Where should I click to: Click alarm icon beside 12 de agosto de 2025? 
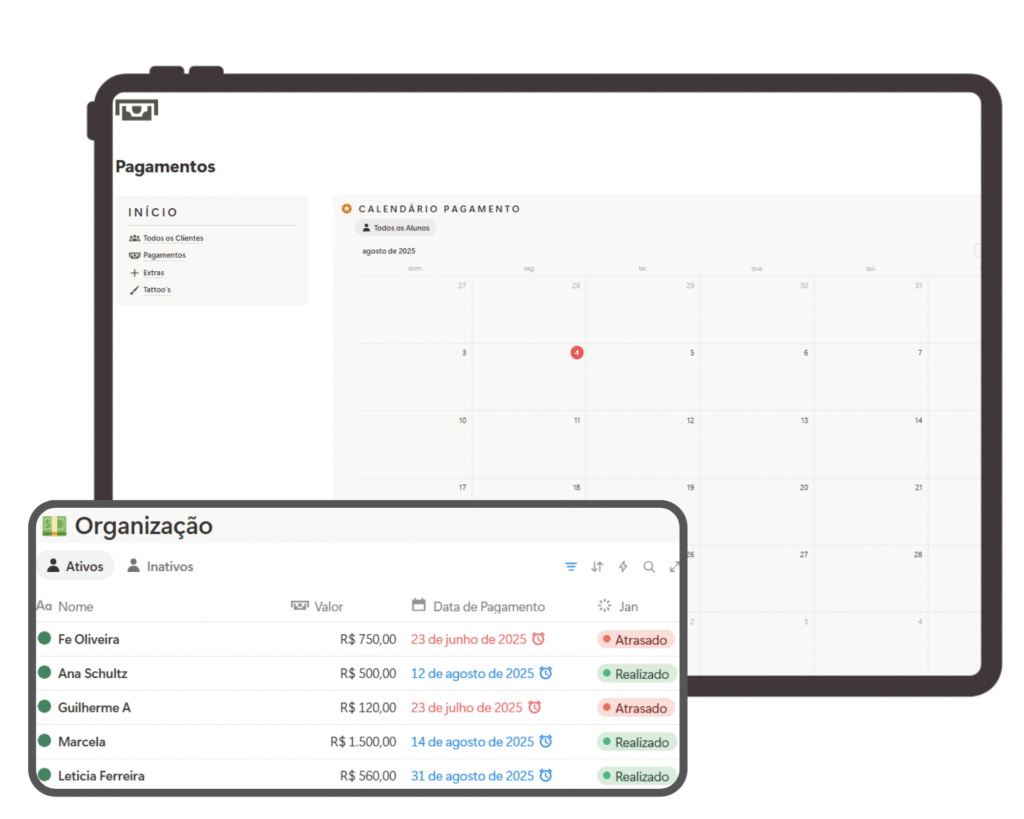546,673
